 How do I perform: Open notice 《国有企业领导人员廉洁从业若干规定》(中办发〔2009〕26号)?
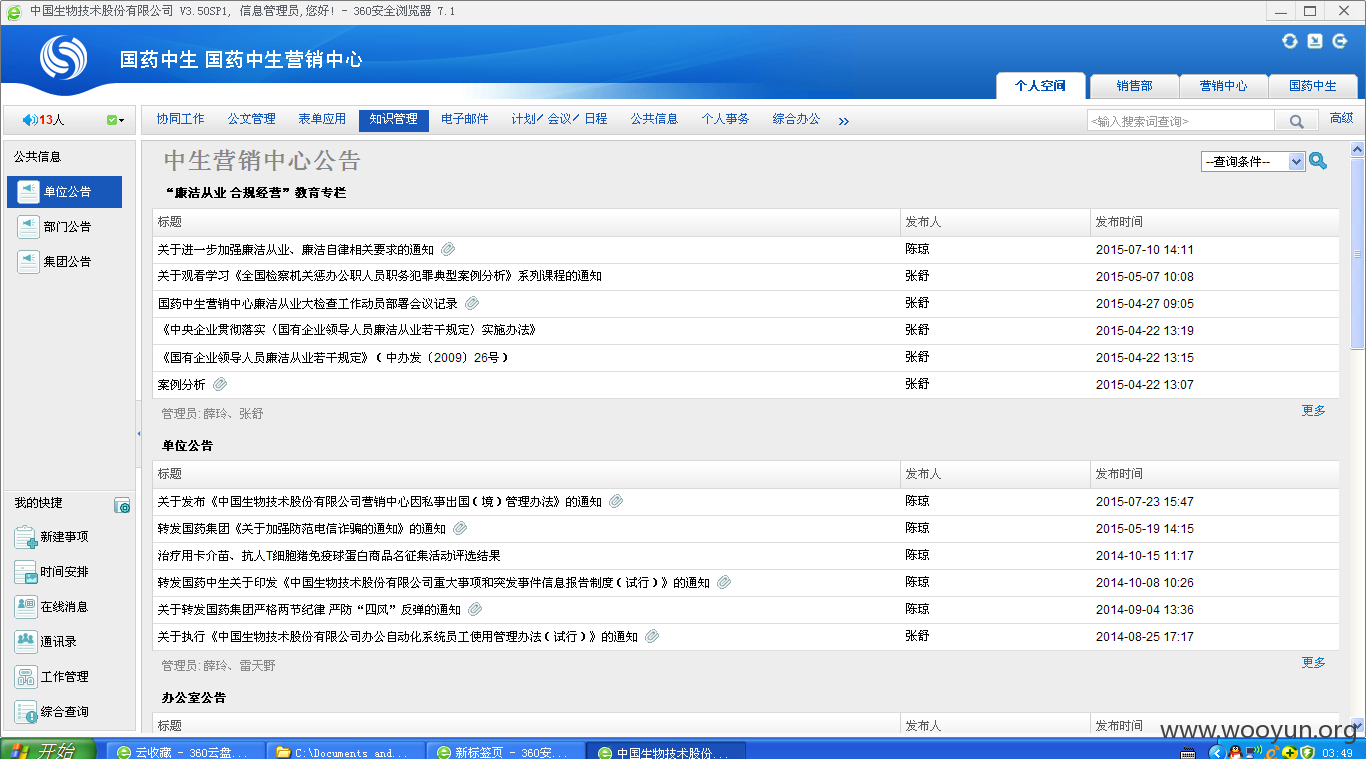(334, 357)
